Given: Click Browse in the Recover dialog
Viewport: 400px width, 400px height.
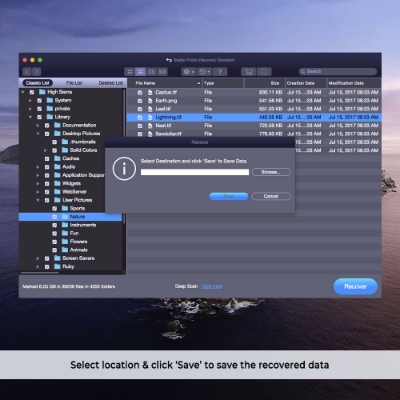Looking at the screenshot, I should click(x=271, y=172).
